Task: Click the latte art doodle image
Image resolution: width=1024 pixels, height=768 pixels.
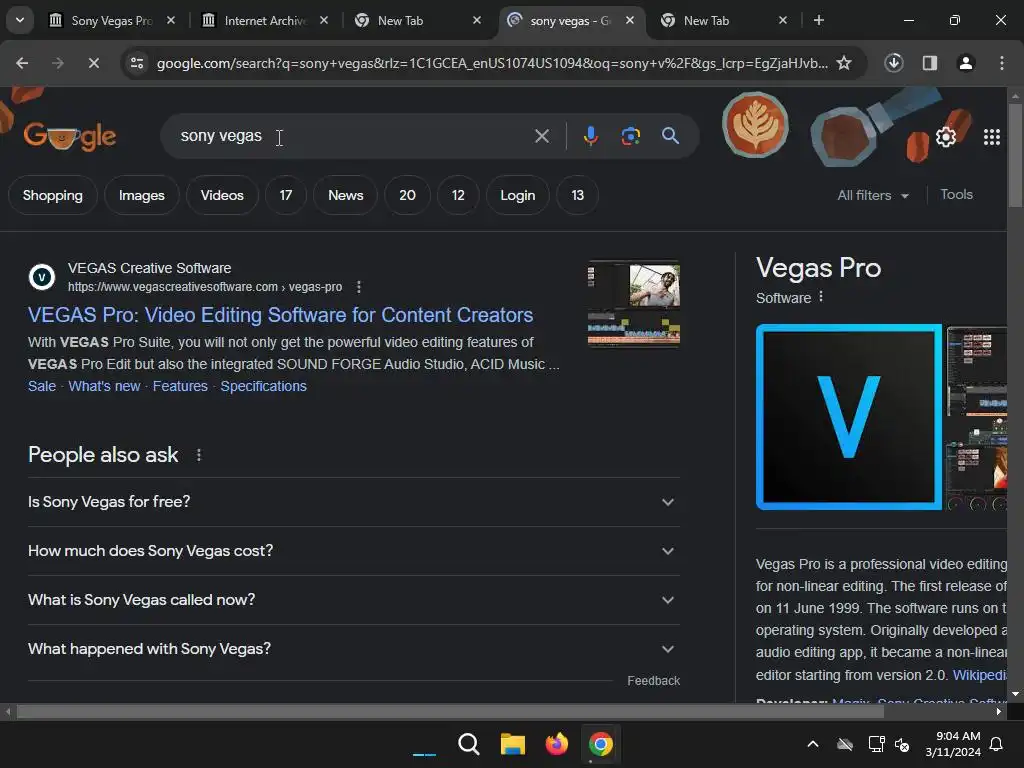Action: click(755, 124)
